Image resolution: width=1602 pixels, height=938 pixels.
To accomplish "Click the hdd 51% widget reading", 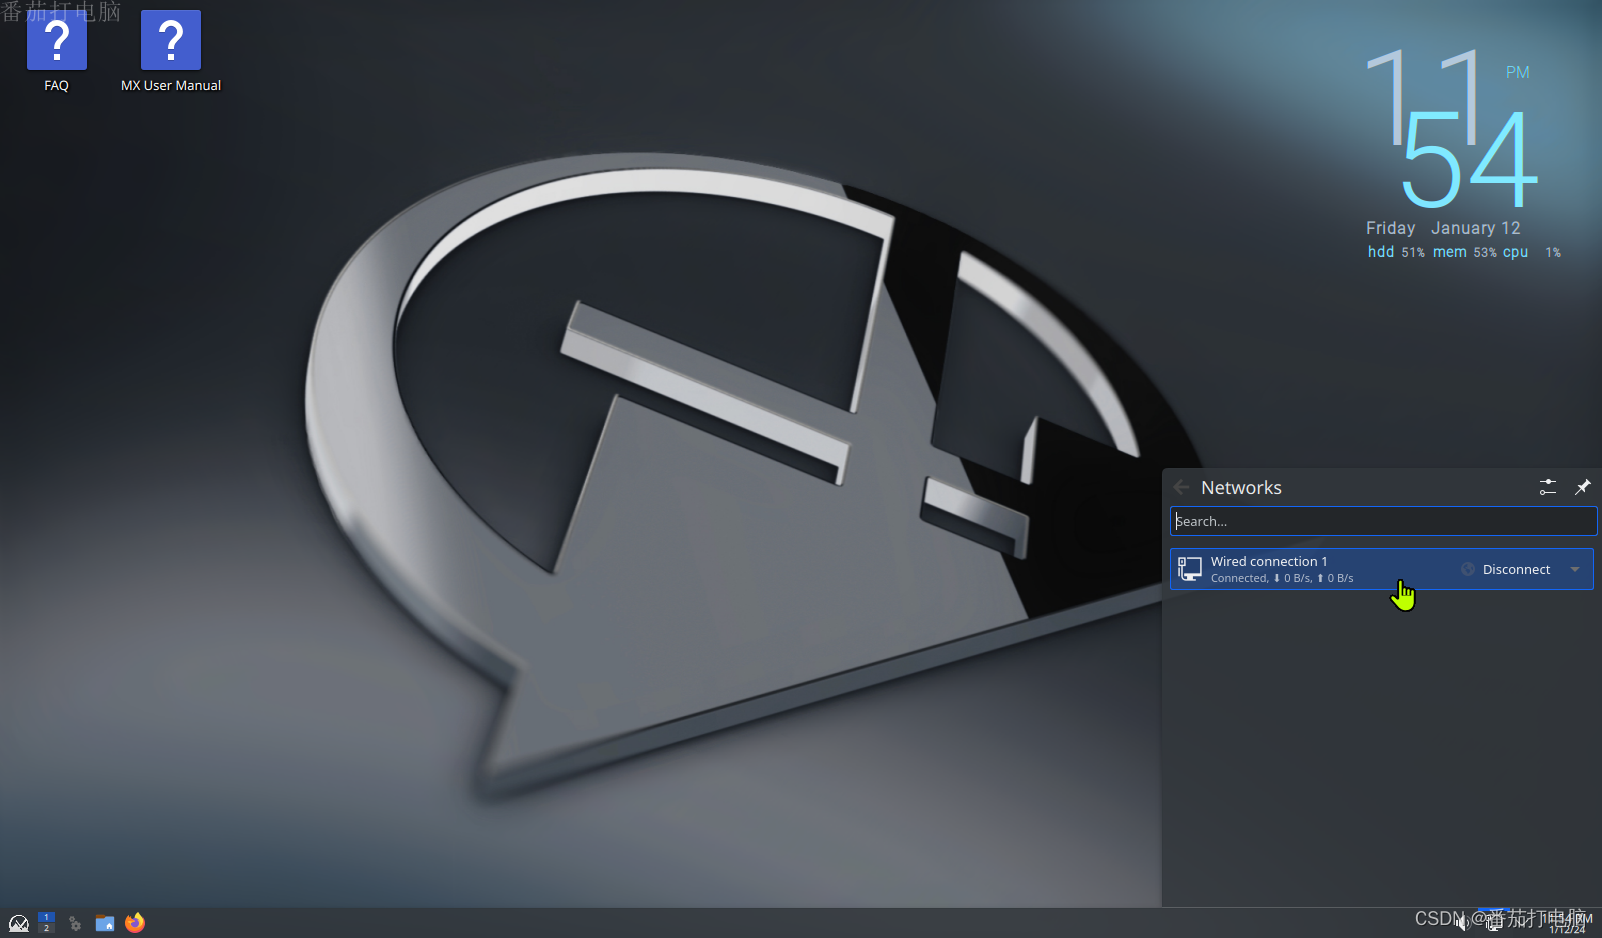I will [1396, 252].
